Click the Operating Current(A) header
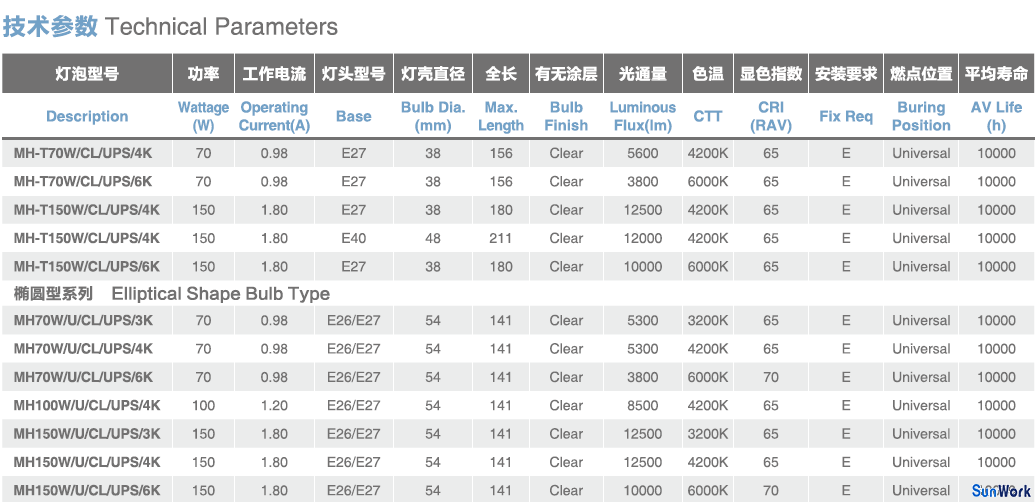The height and width of the screenshot is (502, 1036). [x=274, y=116]
